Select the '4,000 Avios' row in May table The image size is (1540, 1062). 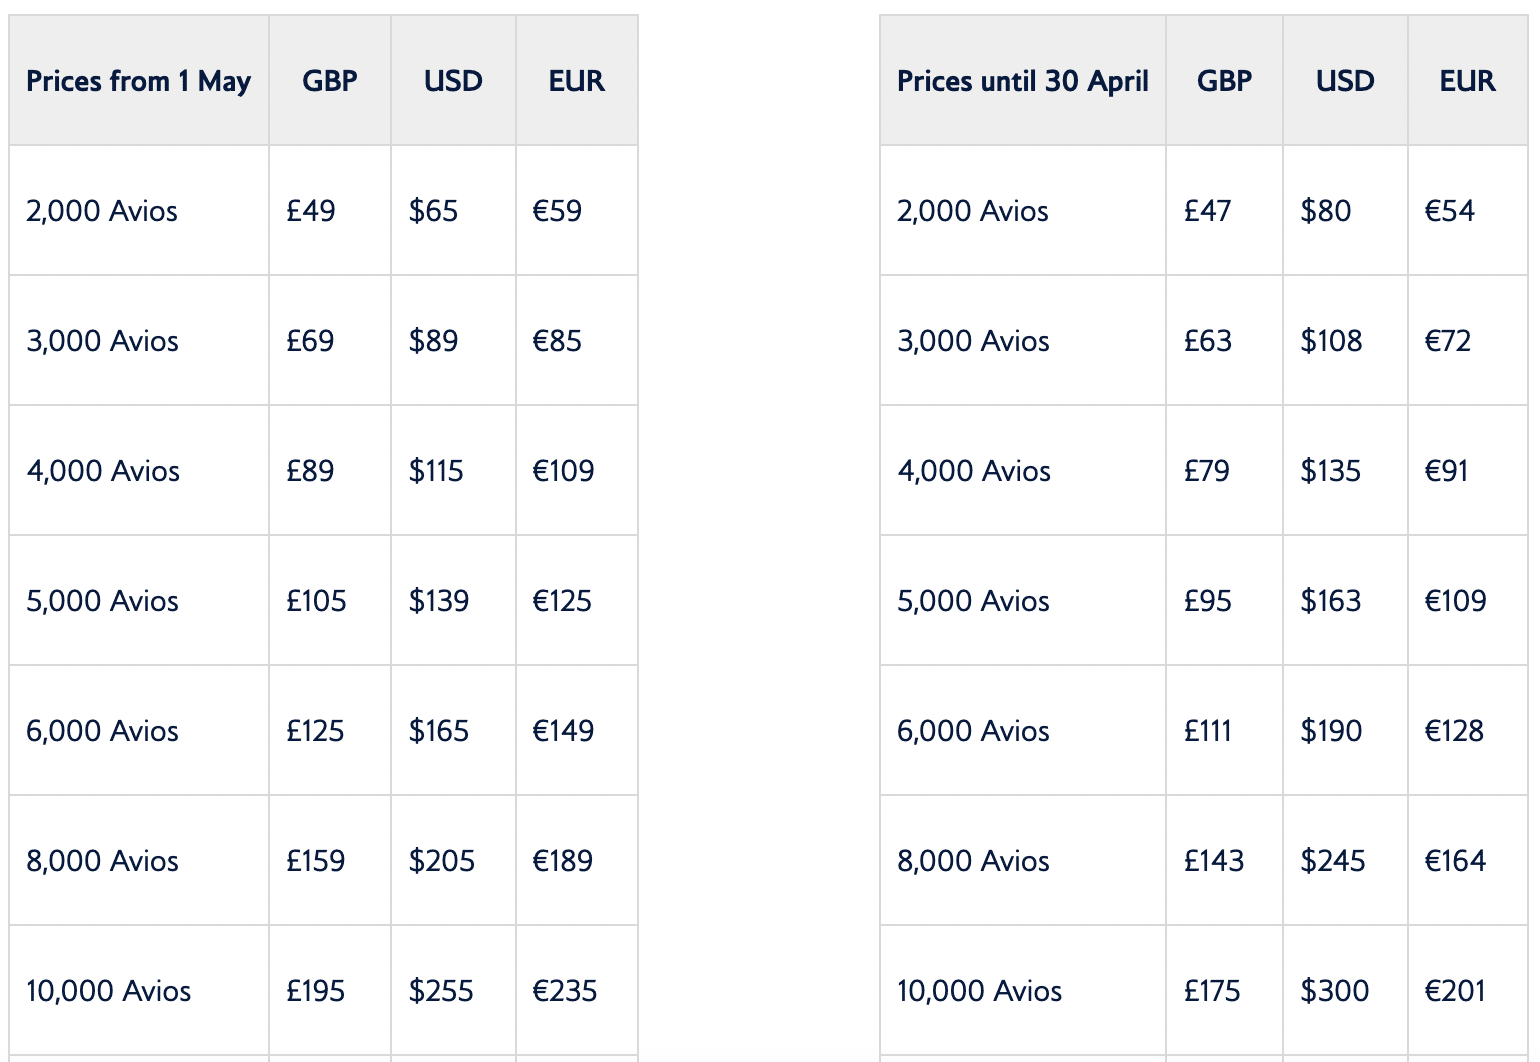pyautogui.click(x=103, y=471)
